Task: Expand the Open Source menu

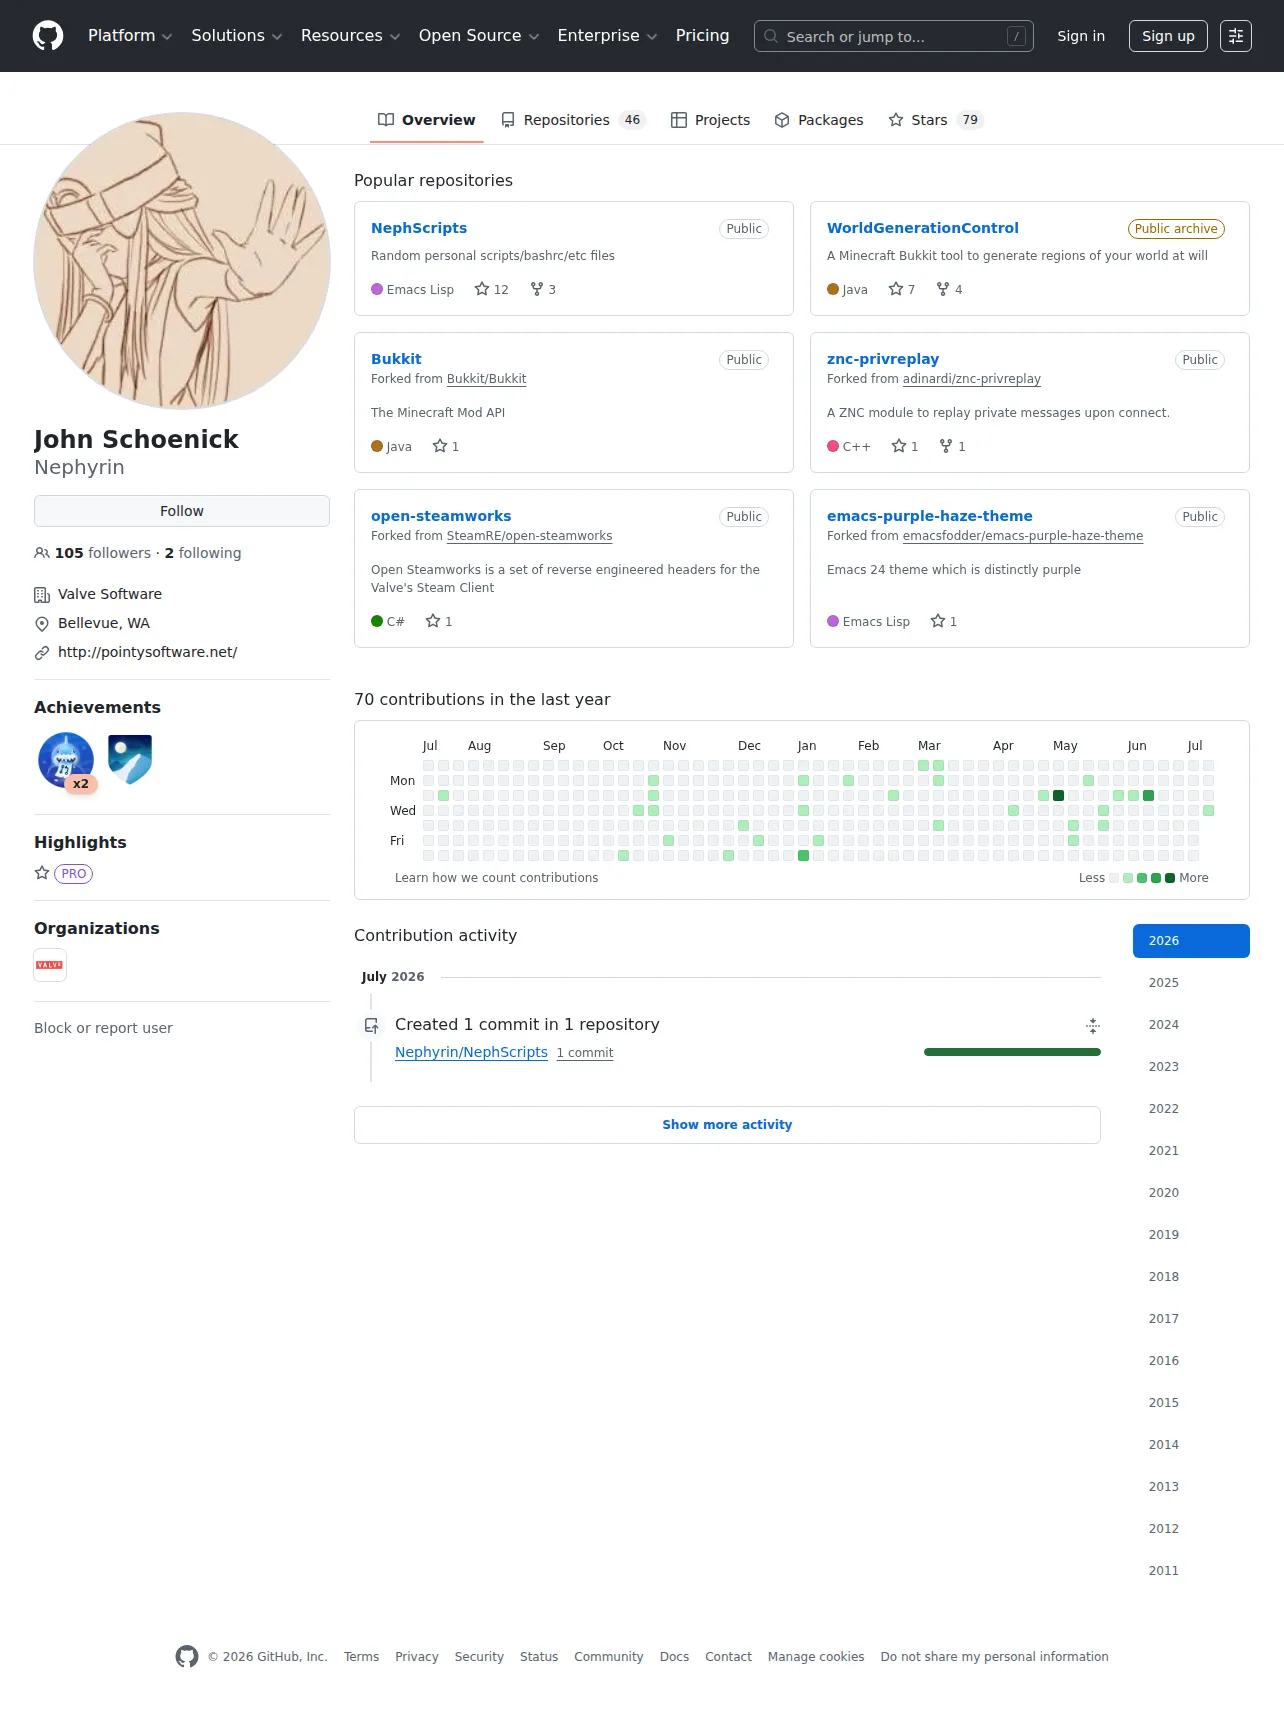Action: click(x=479, y=36)
